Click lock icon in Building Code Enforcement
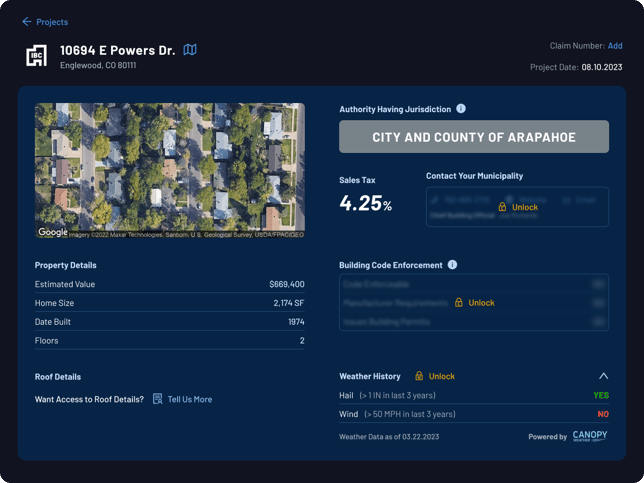 point(459,302)
